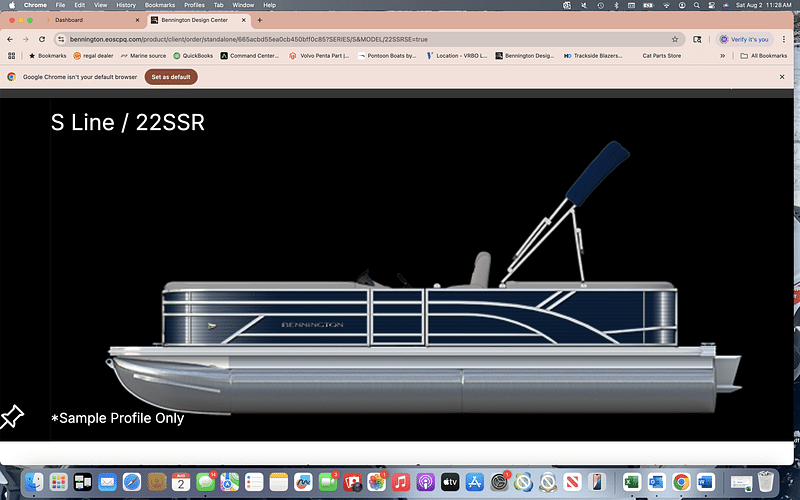
Task: Launch Safari from the Dock
Action: pos(132,482)
